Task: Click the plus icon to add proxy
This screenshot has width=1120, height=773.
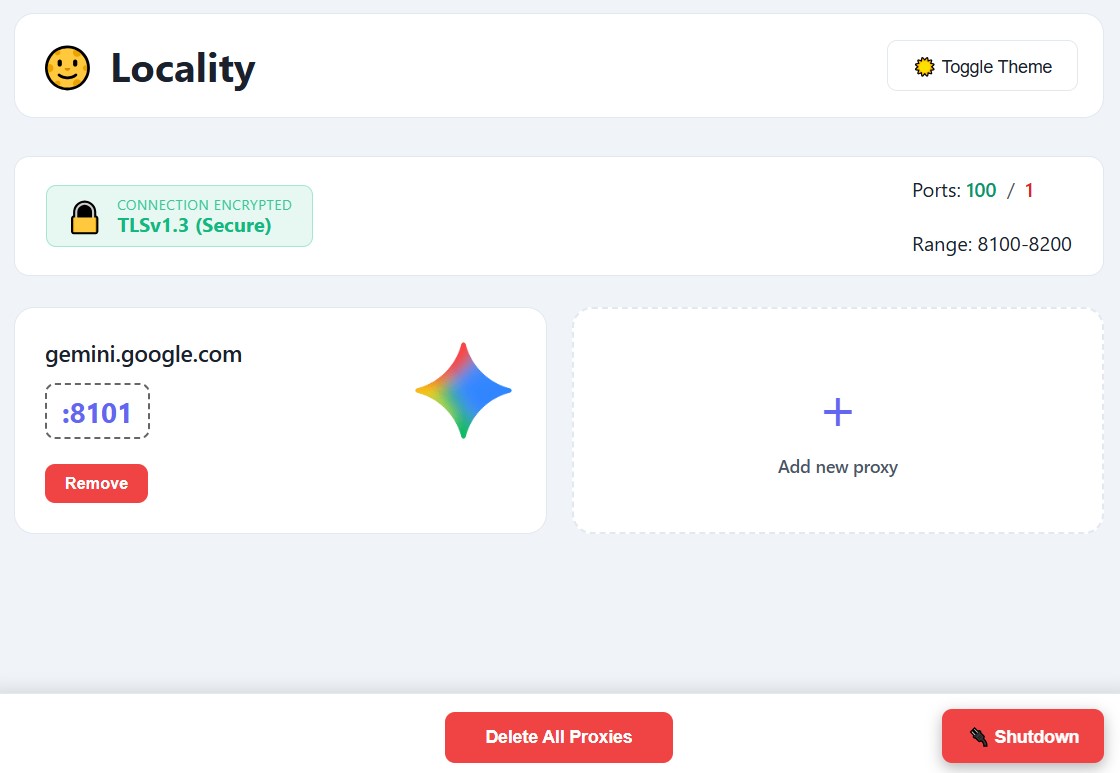Action: (x=837, y=411)
